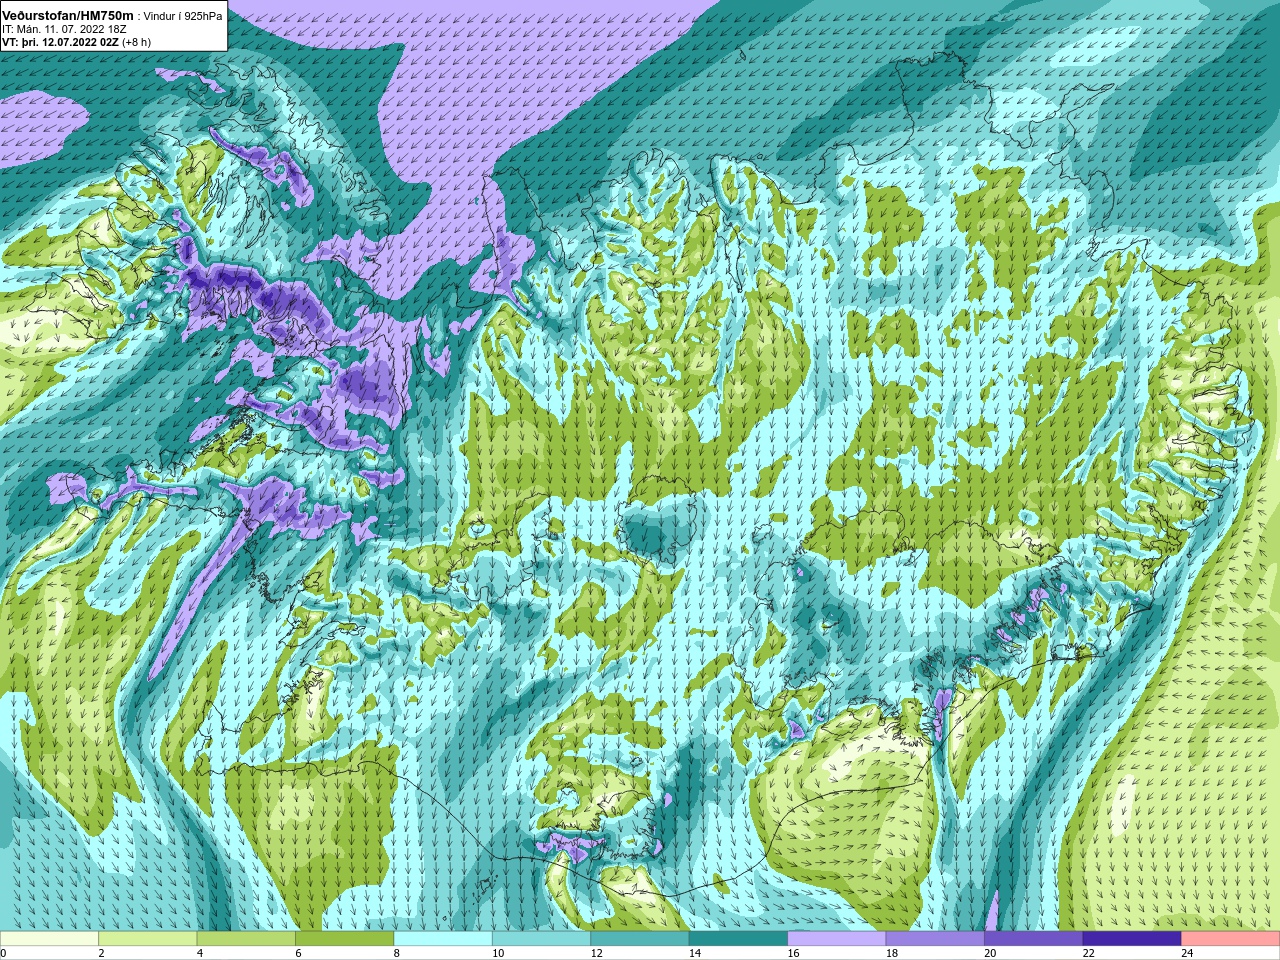Screen dimensions: 1280x960
Task: Click the legend scale label '16'
Action: click(793, 953)
